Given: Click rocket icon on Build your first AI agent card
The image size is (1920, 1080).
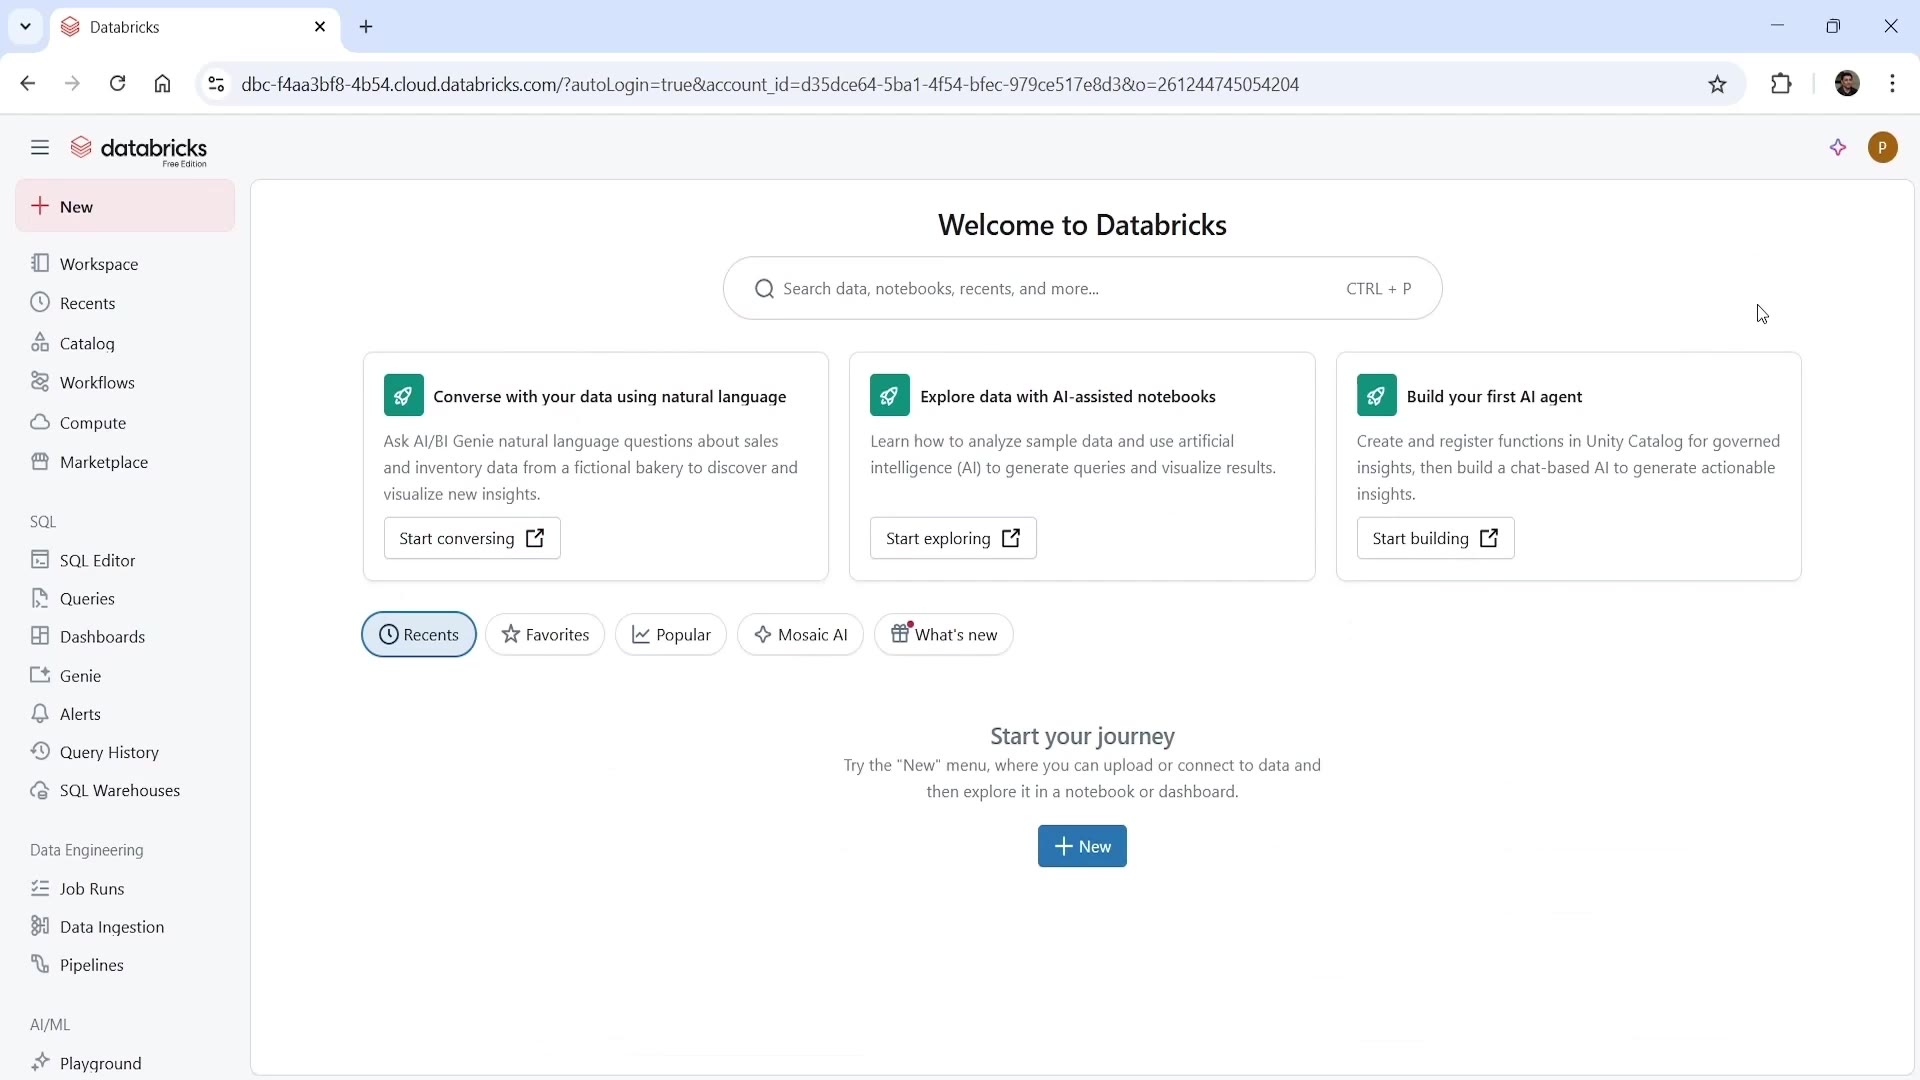Looking at the screenshot, I should pyautogui.click(x=1377, y=396).
